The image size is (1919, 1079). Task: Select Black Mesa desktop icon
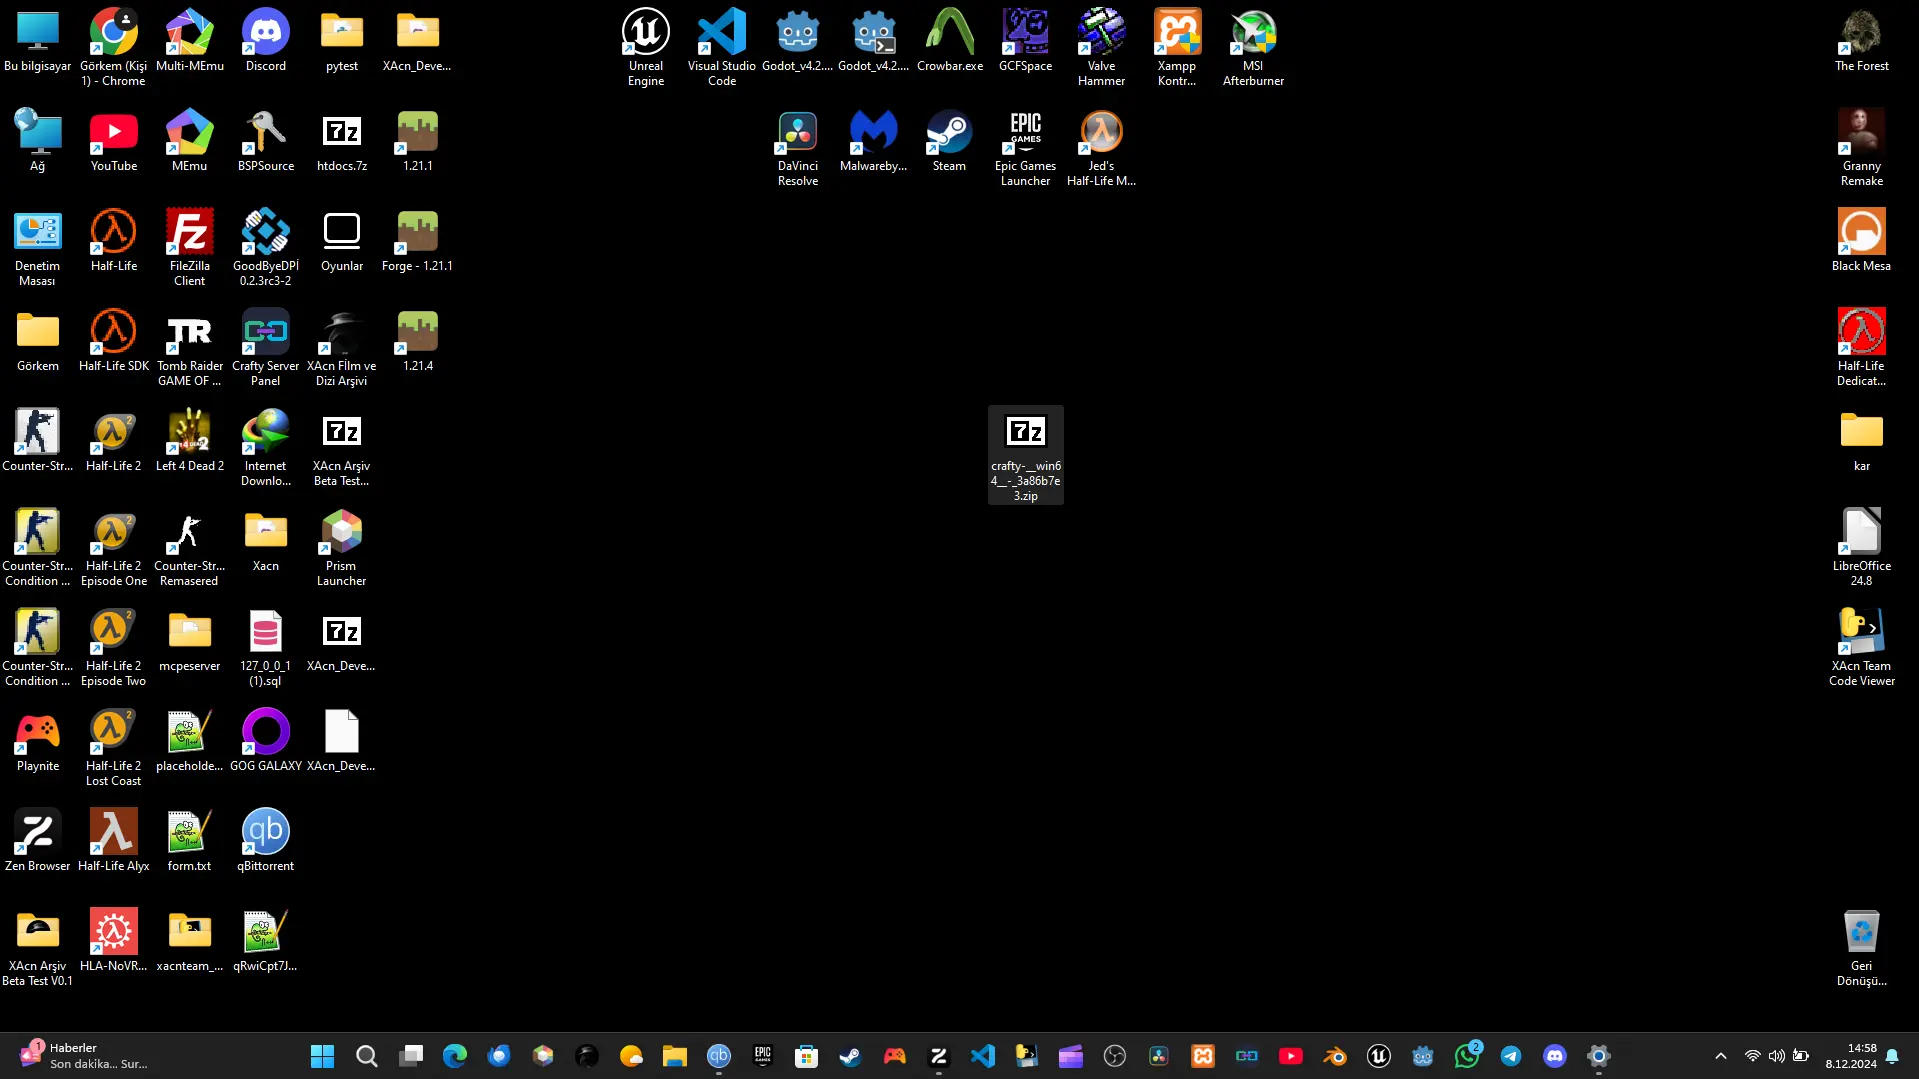pos(1861,240)
